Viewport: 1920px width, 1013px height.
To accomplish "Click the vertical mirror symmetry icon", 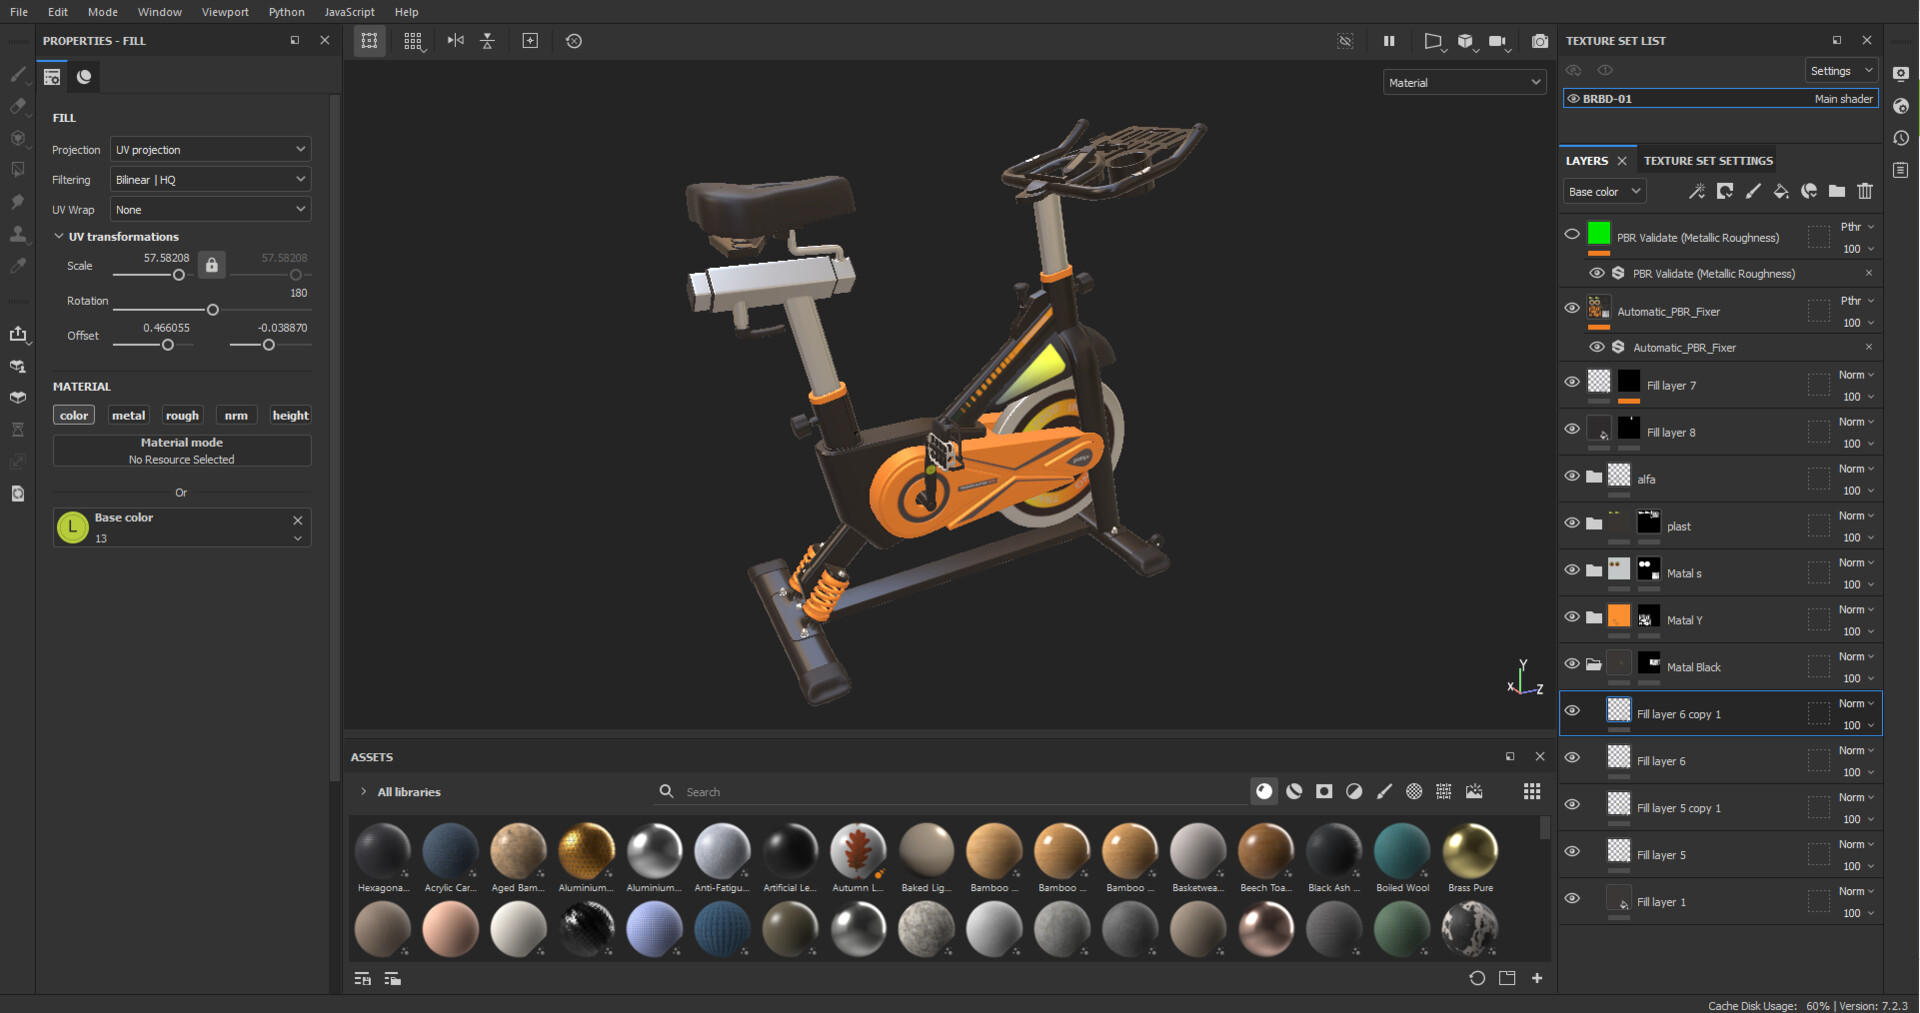I will click(487, 41).
